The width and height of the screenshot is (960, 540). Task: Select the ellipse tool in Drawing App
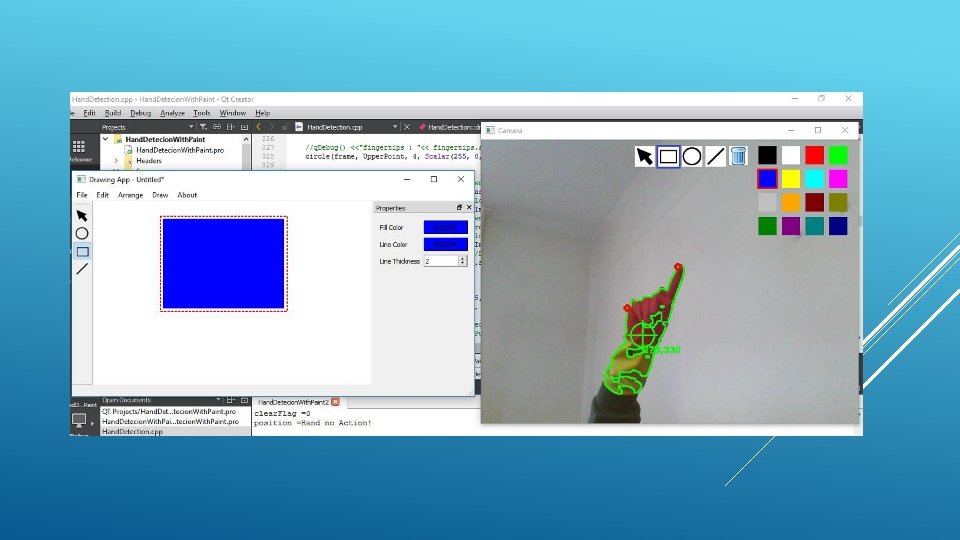click(82, 233)
